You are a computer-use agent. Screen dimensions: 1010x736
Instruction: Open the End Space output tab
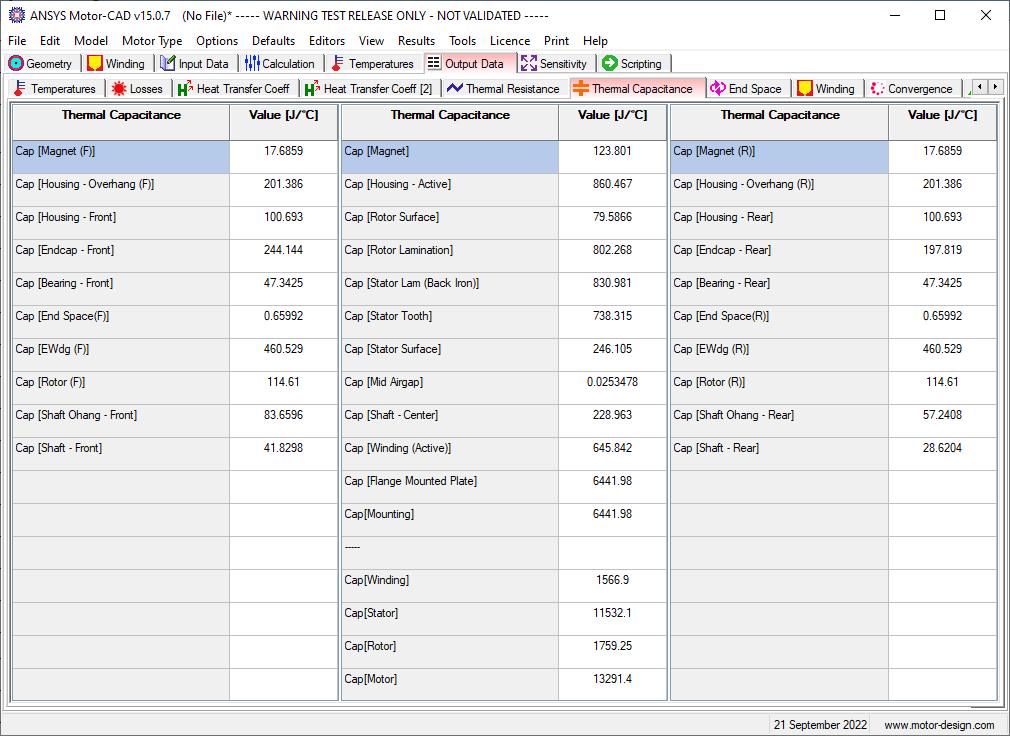pos(746,89)
